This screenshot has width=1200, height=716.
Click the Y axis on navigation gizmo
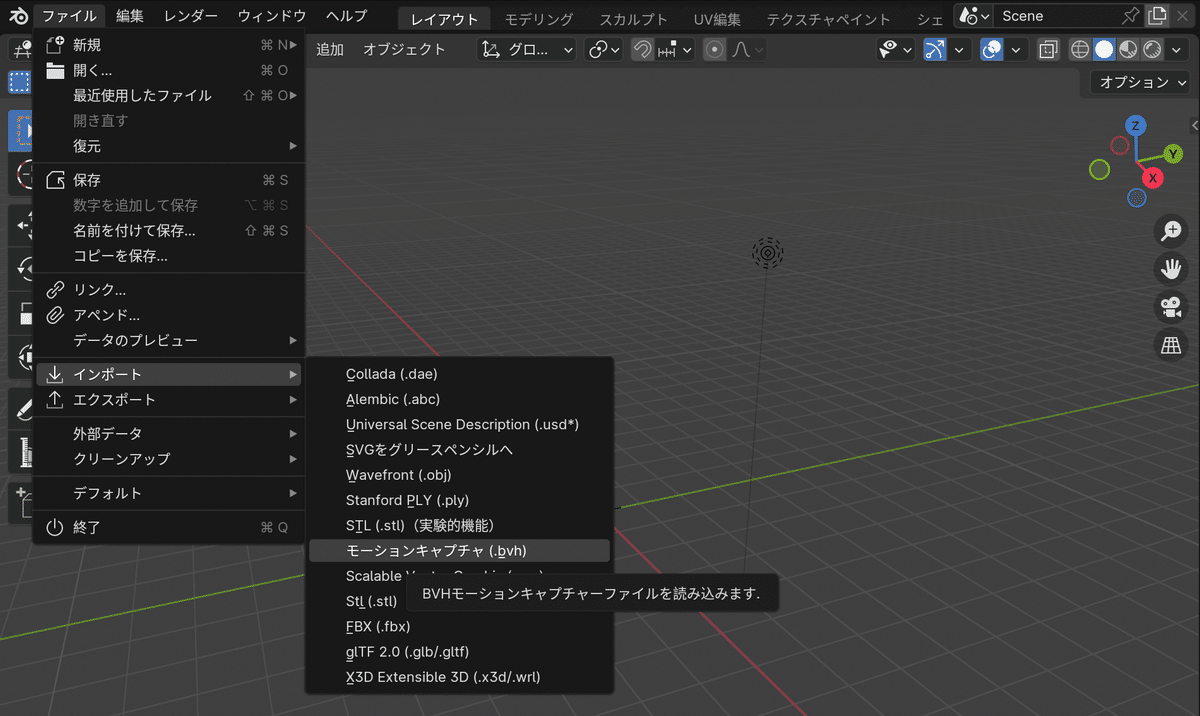coord(1173,154)
